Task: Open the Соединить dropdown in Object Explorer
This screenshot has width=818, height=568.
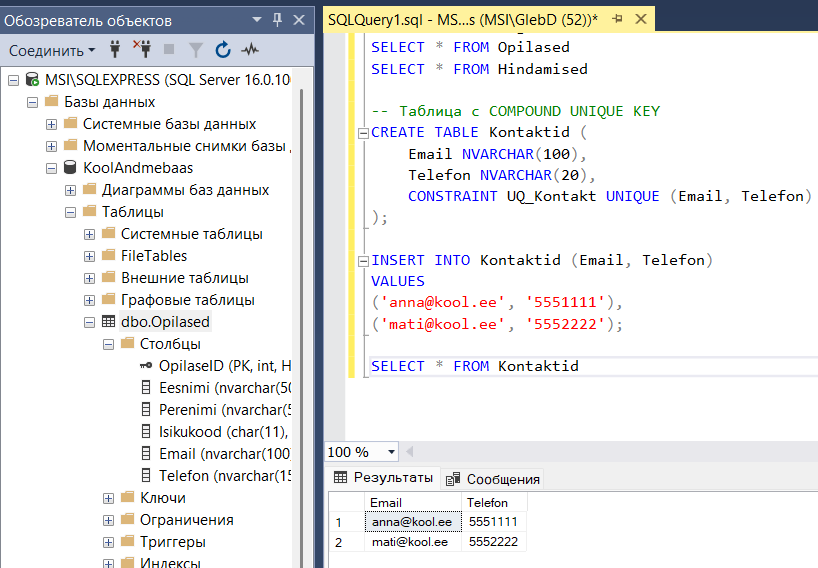Action: pos(52,51)
